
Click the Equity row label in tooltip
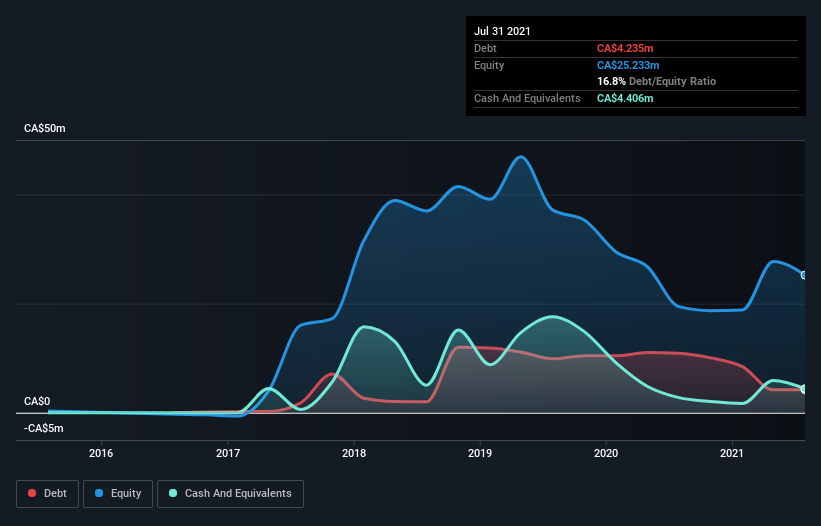pos(489,65)
